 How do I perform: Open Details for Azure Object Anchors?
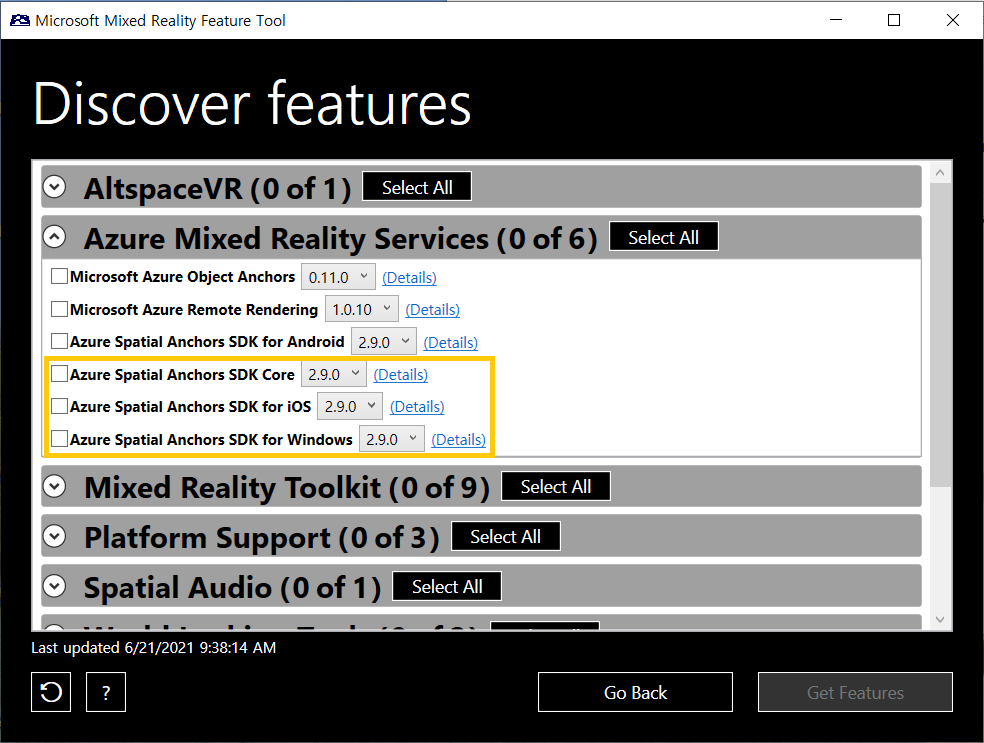point(409,277)
